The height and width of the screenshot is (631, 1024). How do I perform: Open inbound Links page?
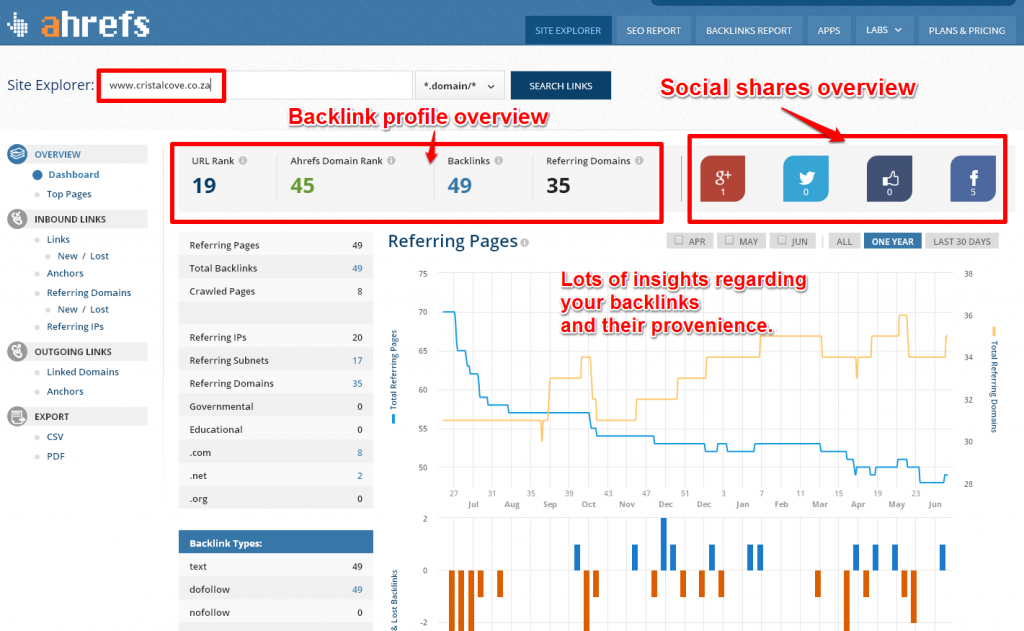pos(58,239)
